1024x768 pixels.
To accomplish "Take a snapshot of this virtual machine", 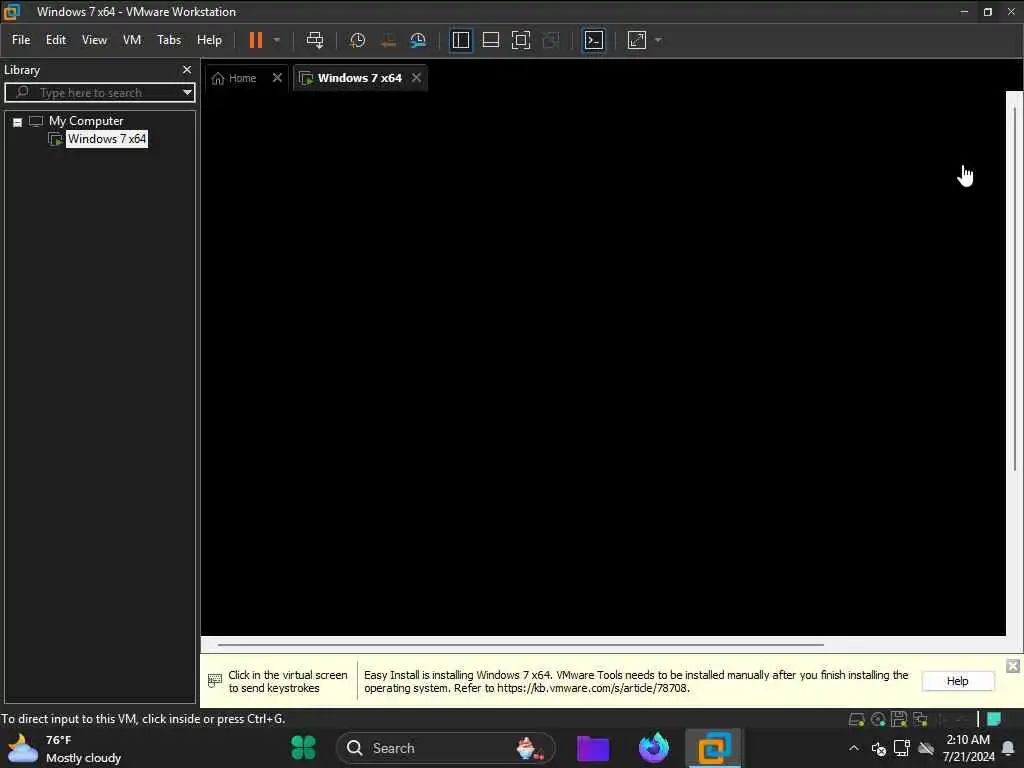I will (357, 40).
